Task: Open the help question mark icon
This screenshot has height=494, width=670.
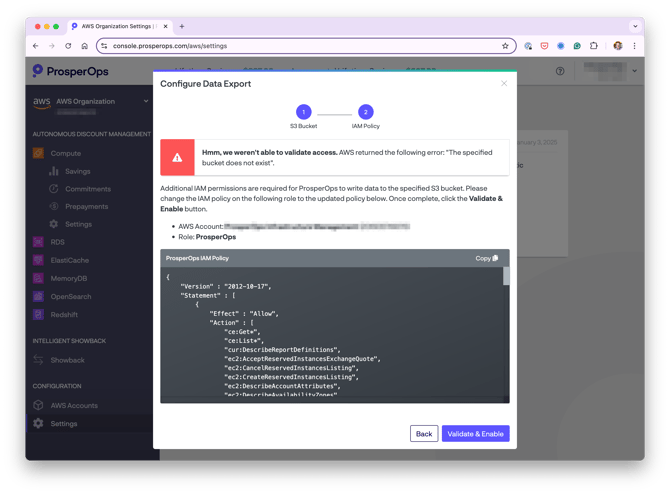Action: pos(560,71)
